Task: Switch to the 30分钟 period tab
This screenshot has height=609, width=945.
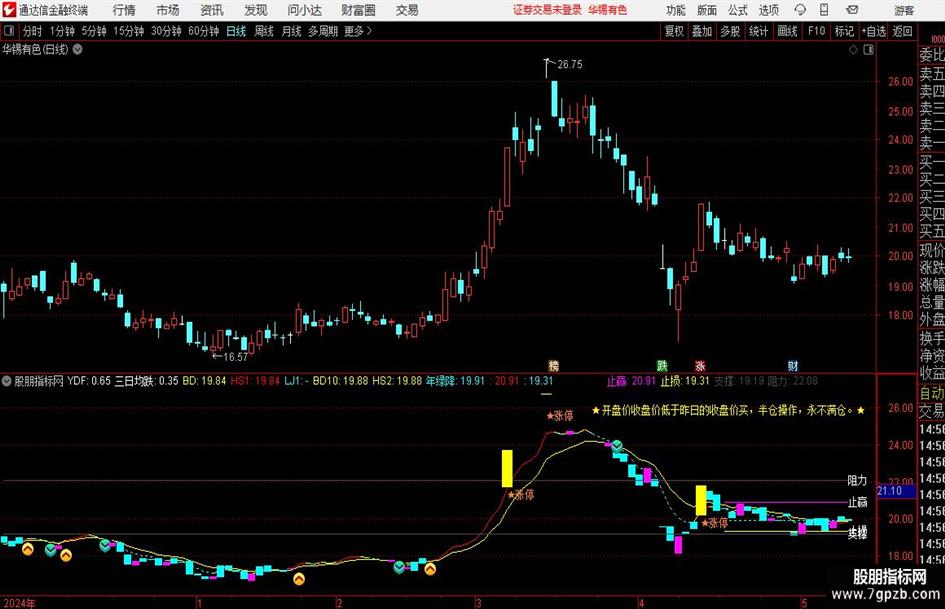Action: click(166, 31)
